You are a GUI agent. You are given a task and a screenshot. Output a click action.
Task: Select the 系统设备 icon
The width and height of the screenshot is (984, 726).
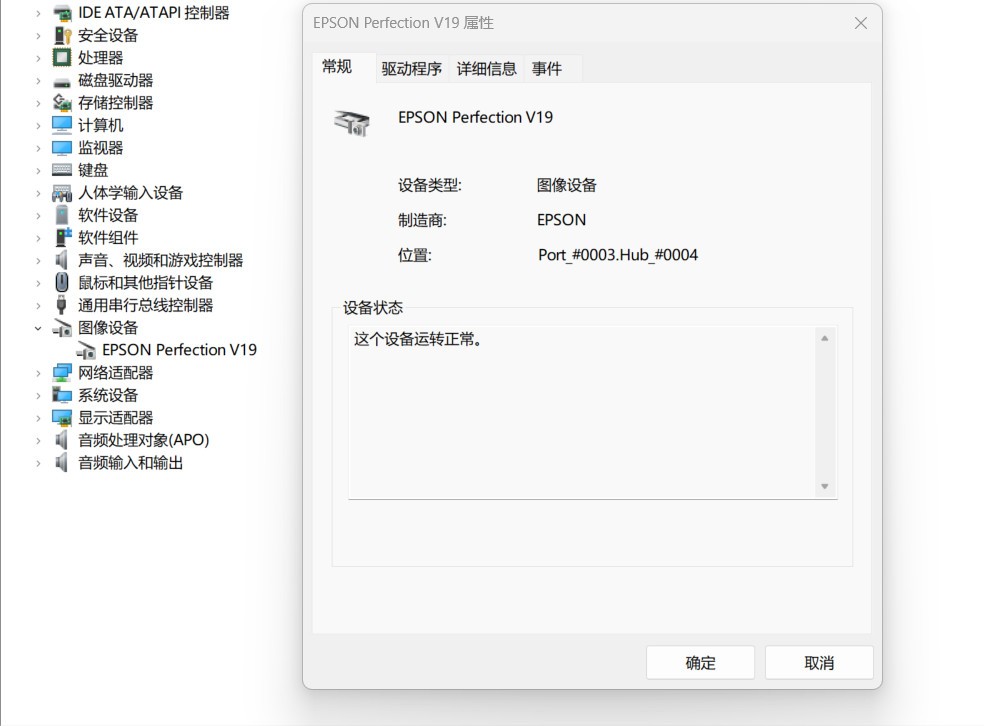coord(62,395)
